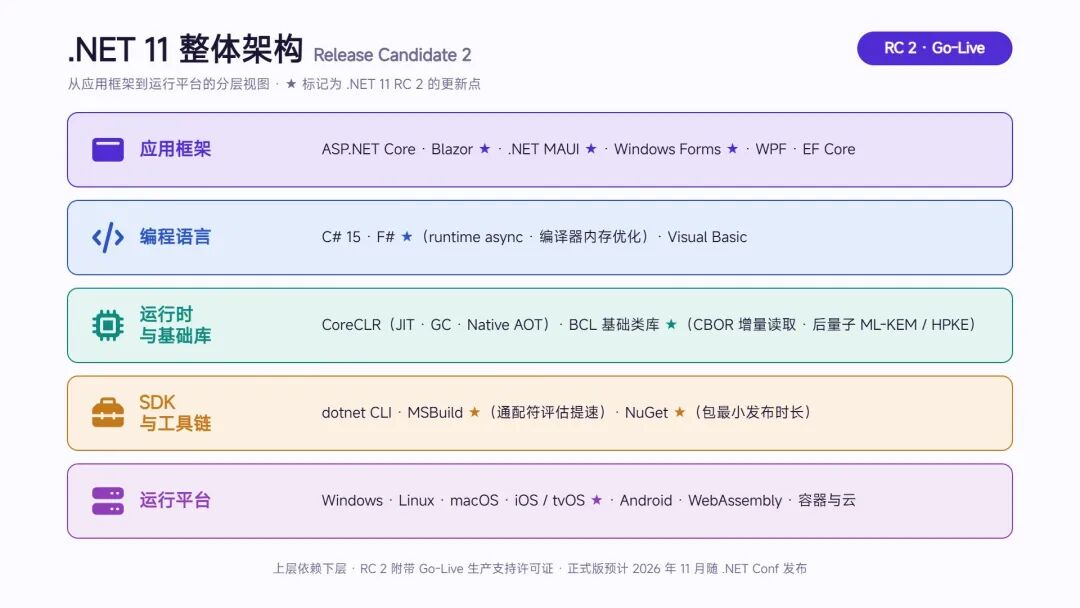The width and height of the screenshot is (1080, 608).
Task: Click the Release Candidate 2 subtitle
Action: click(392, 55)
